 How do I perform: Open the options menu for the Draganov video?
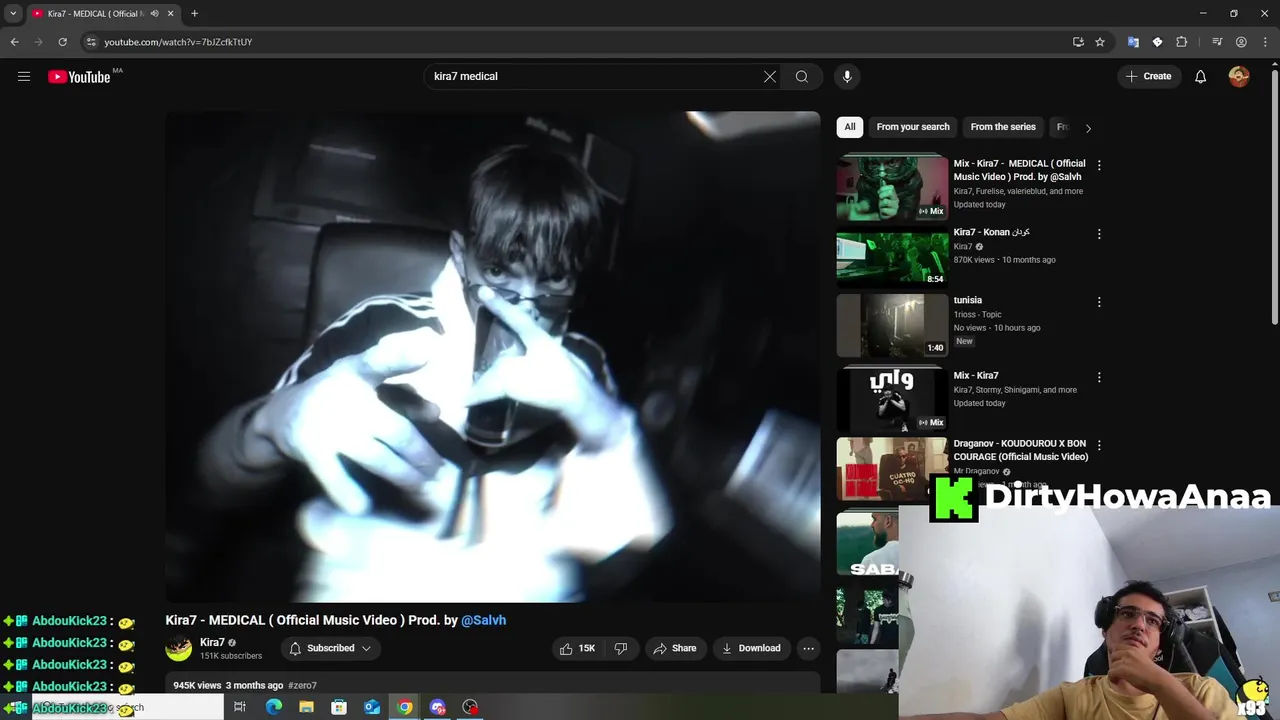1099,446
